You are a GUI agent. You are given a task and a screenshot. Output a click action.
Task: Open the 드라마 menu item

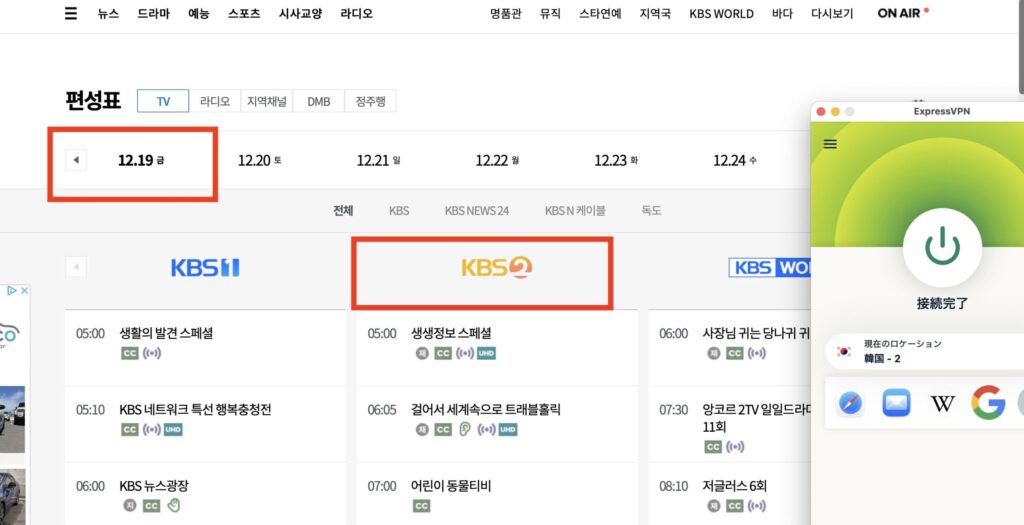click(x=153, y=14)
